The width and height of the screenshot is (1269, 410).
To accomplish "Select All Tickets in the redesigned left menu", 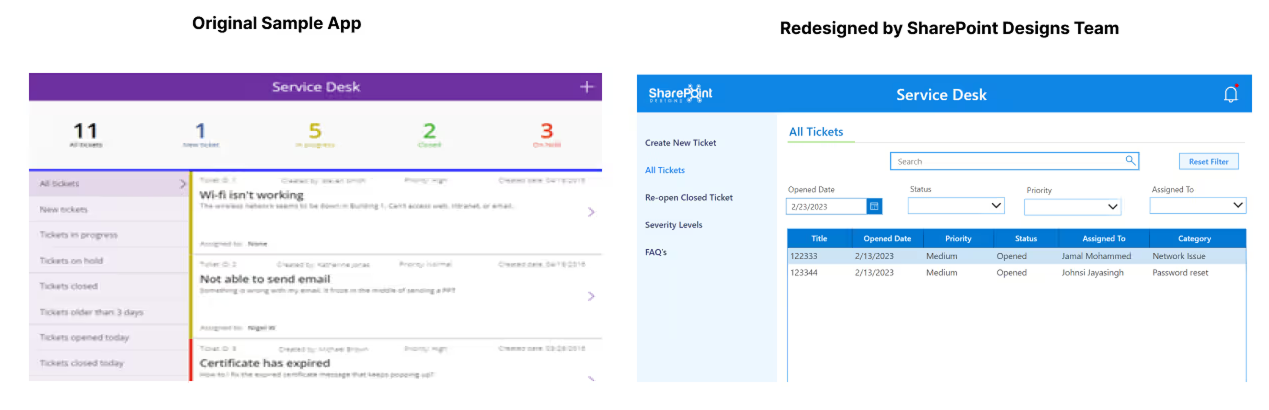I will (x=665, y=170).
